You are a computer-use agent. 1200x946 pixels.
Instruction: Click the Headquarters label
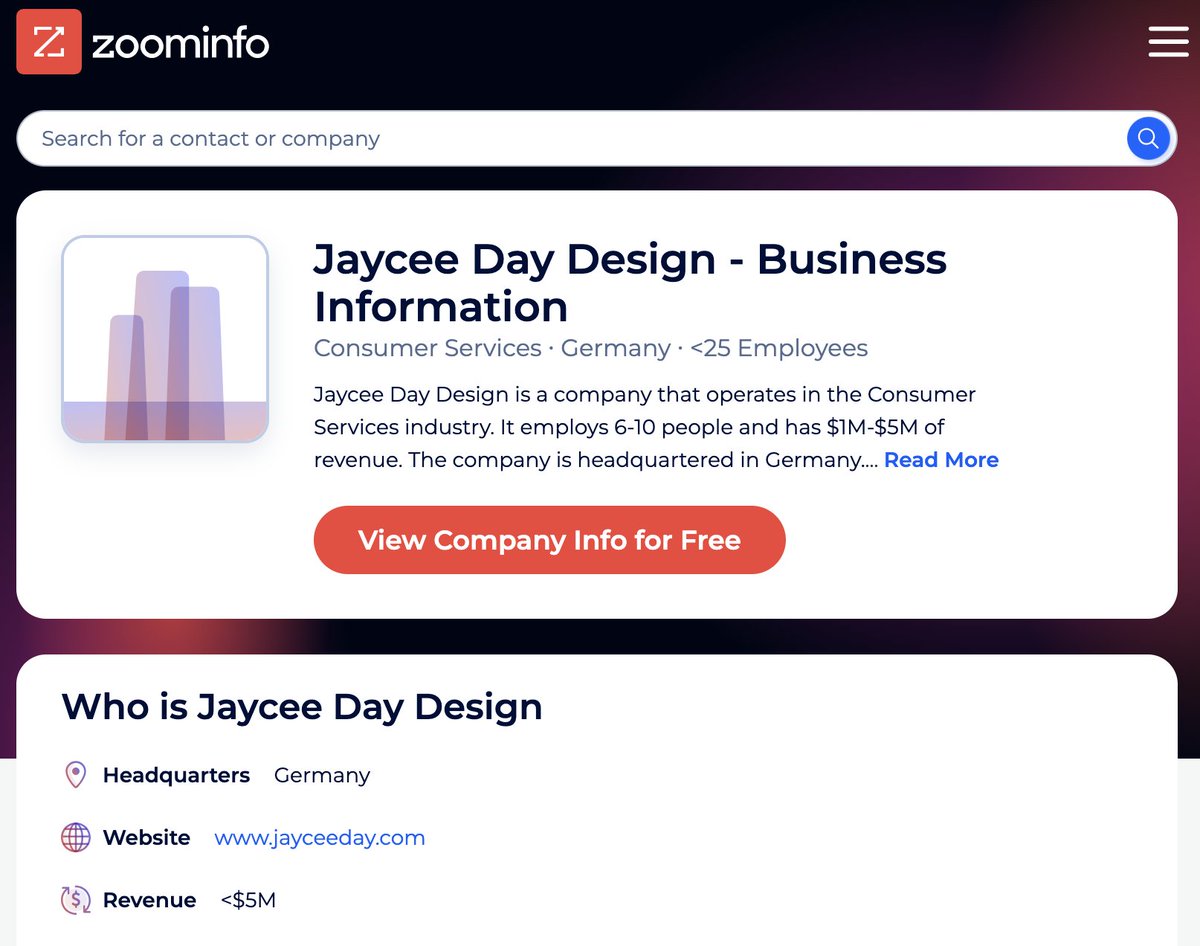click(x=176, y=775)
